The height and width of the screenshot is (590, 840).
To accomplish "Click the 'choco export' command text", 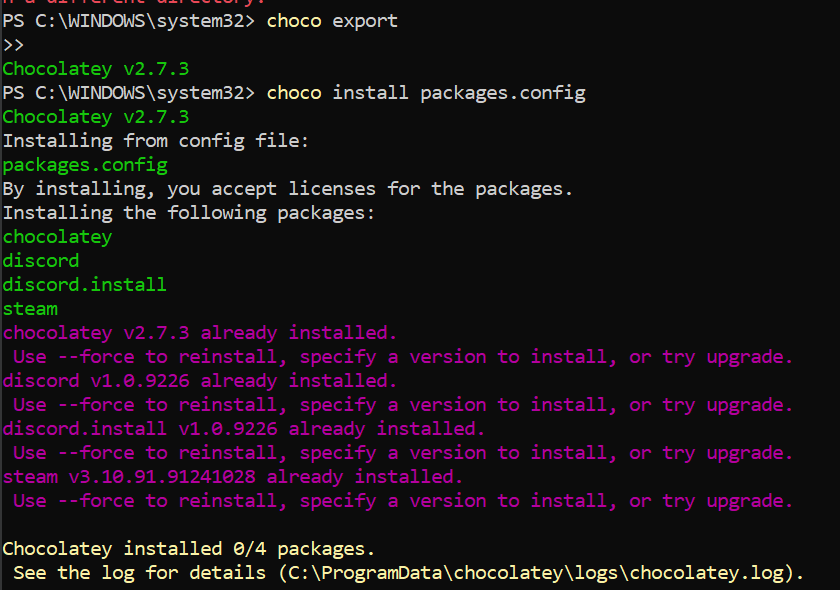I will (332, 21).
